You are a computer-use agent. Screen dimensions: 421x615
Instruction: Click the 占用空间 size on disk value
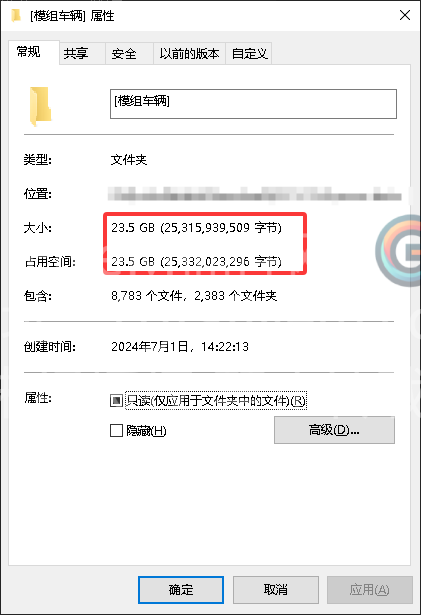click(197, 261)
